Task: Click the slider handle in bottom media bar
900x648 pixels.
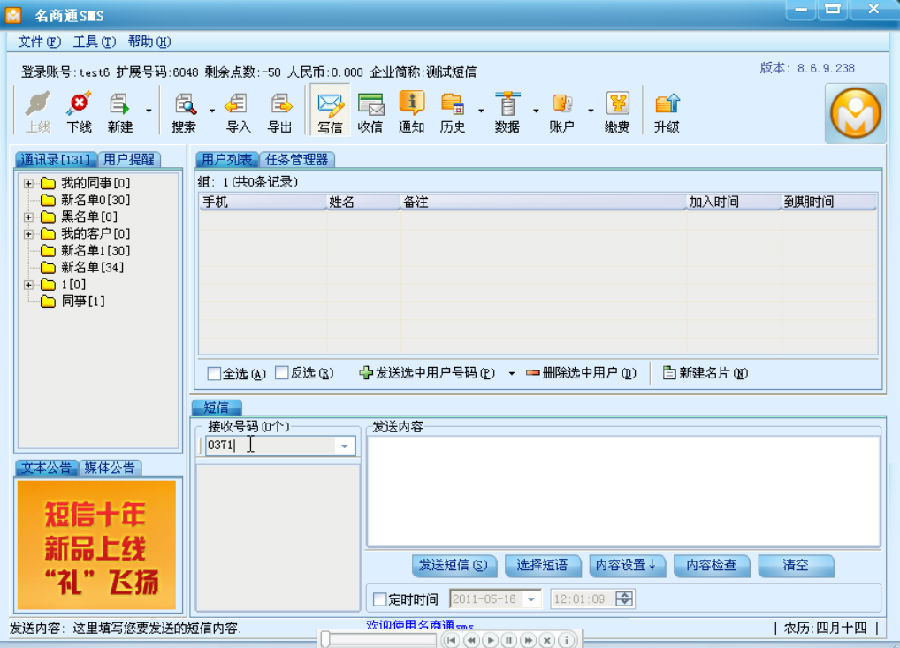Action: (325, 639)
